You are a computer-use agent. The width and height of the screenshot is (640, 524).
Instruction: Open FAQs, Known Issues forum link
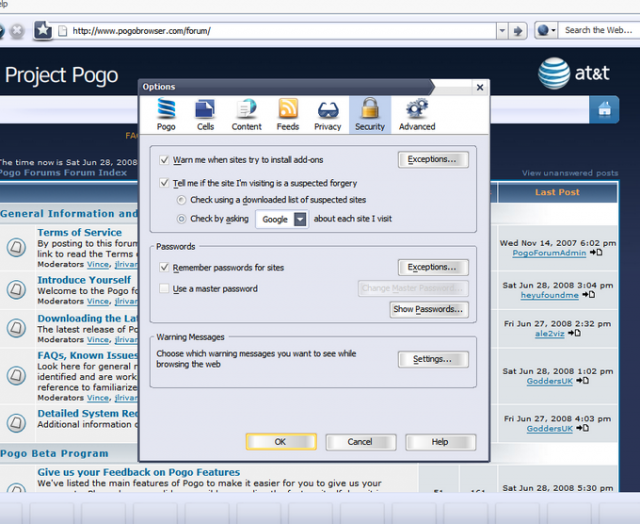(88, 355)
